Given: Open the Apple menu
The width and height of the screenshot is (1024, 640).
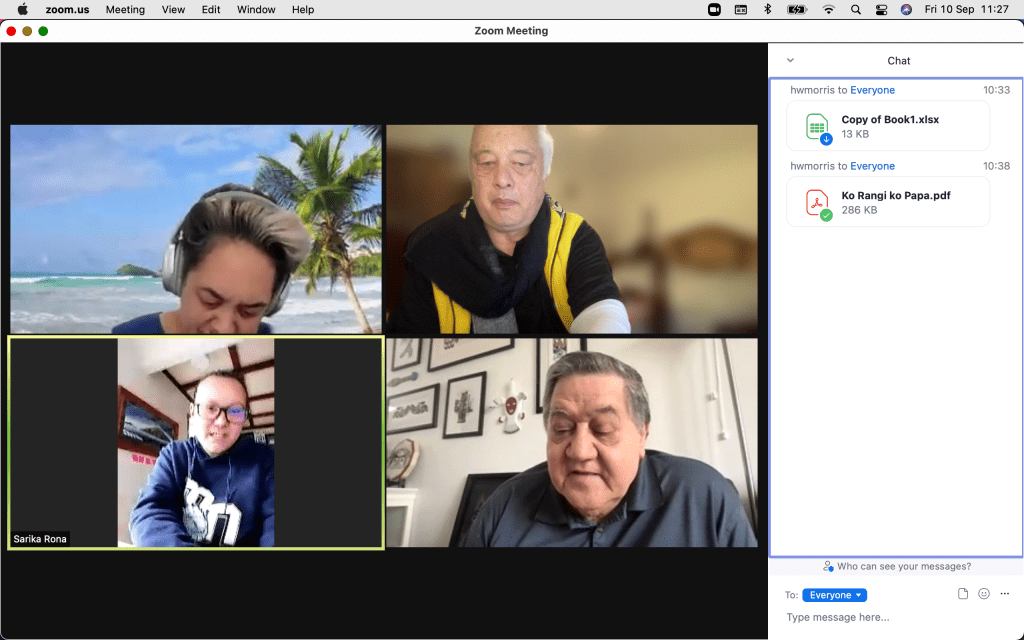Looking at the screenshot, I should [22, 9].
